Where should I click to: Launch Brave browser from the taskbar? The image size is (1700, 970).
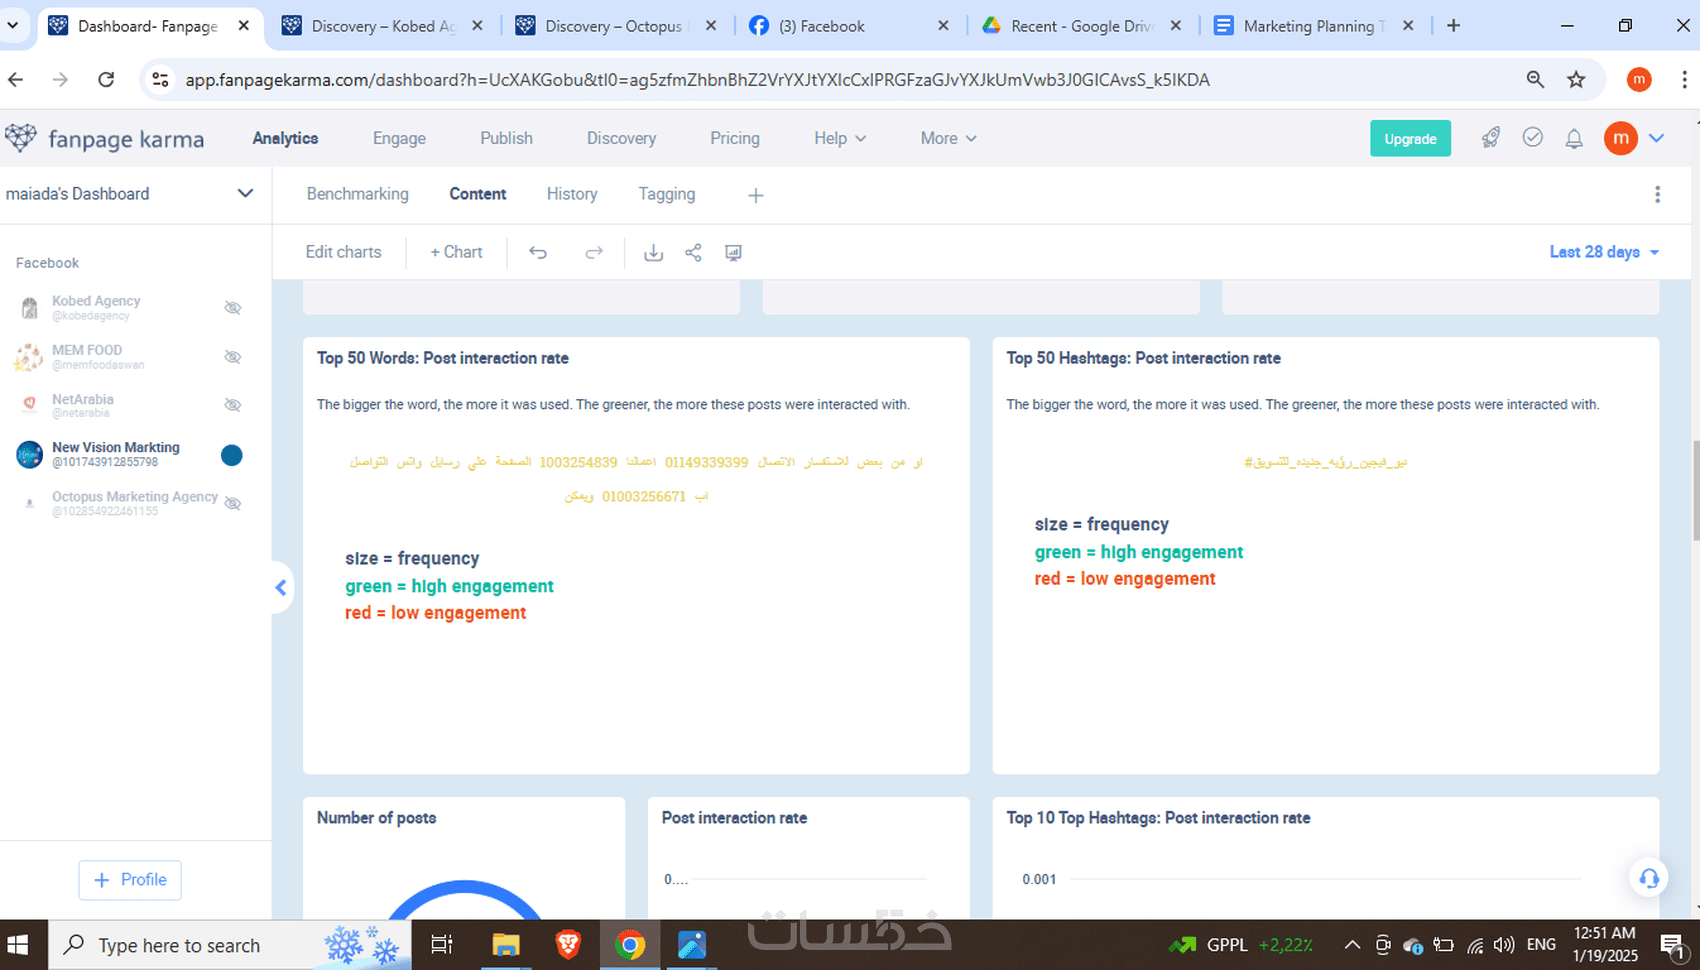[568, 945]
